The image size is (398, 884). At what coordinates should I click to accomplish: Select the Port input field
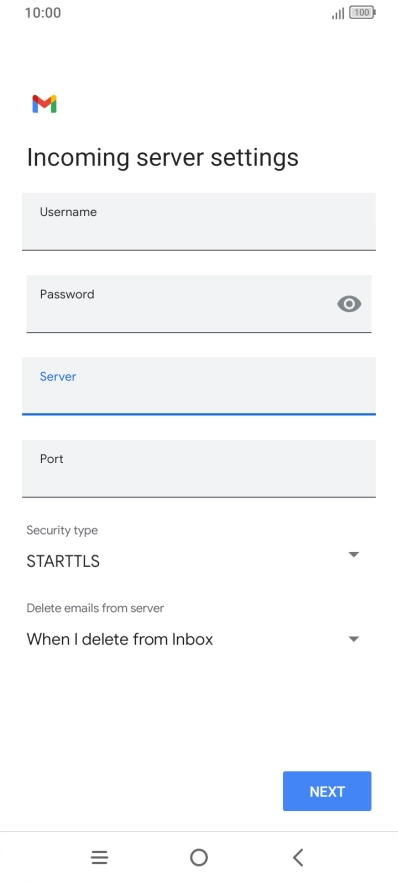[199, 468]
